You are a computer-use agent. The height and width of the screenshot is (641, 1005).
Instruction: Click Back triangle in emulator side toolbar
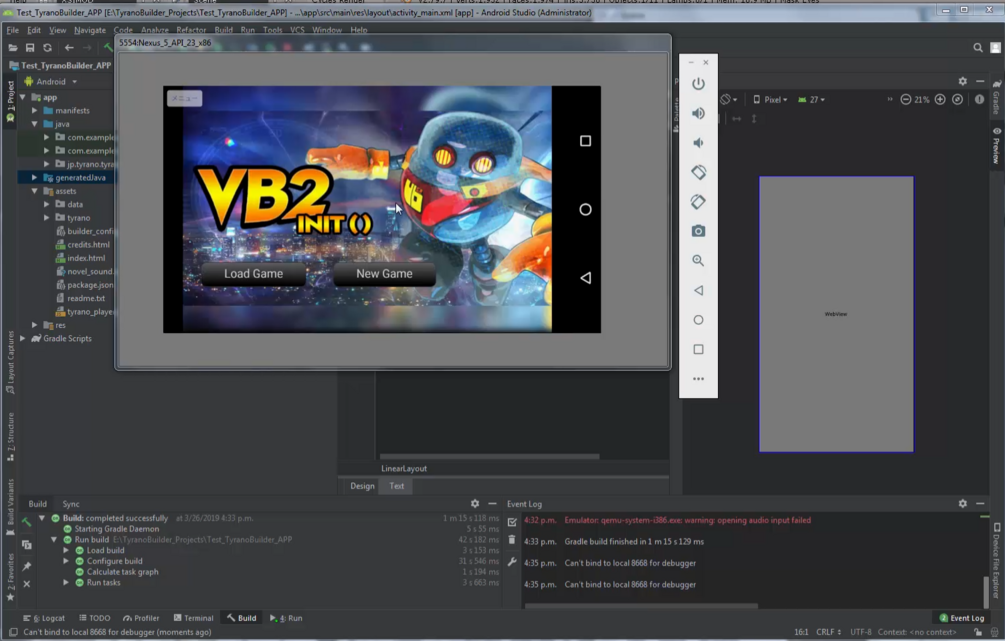point(698,290)
